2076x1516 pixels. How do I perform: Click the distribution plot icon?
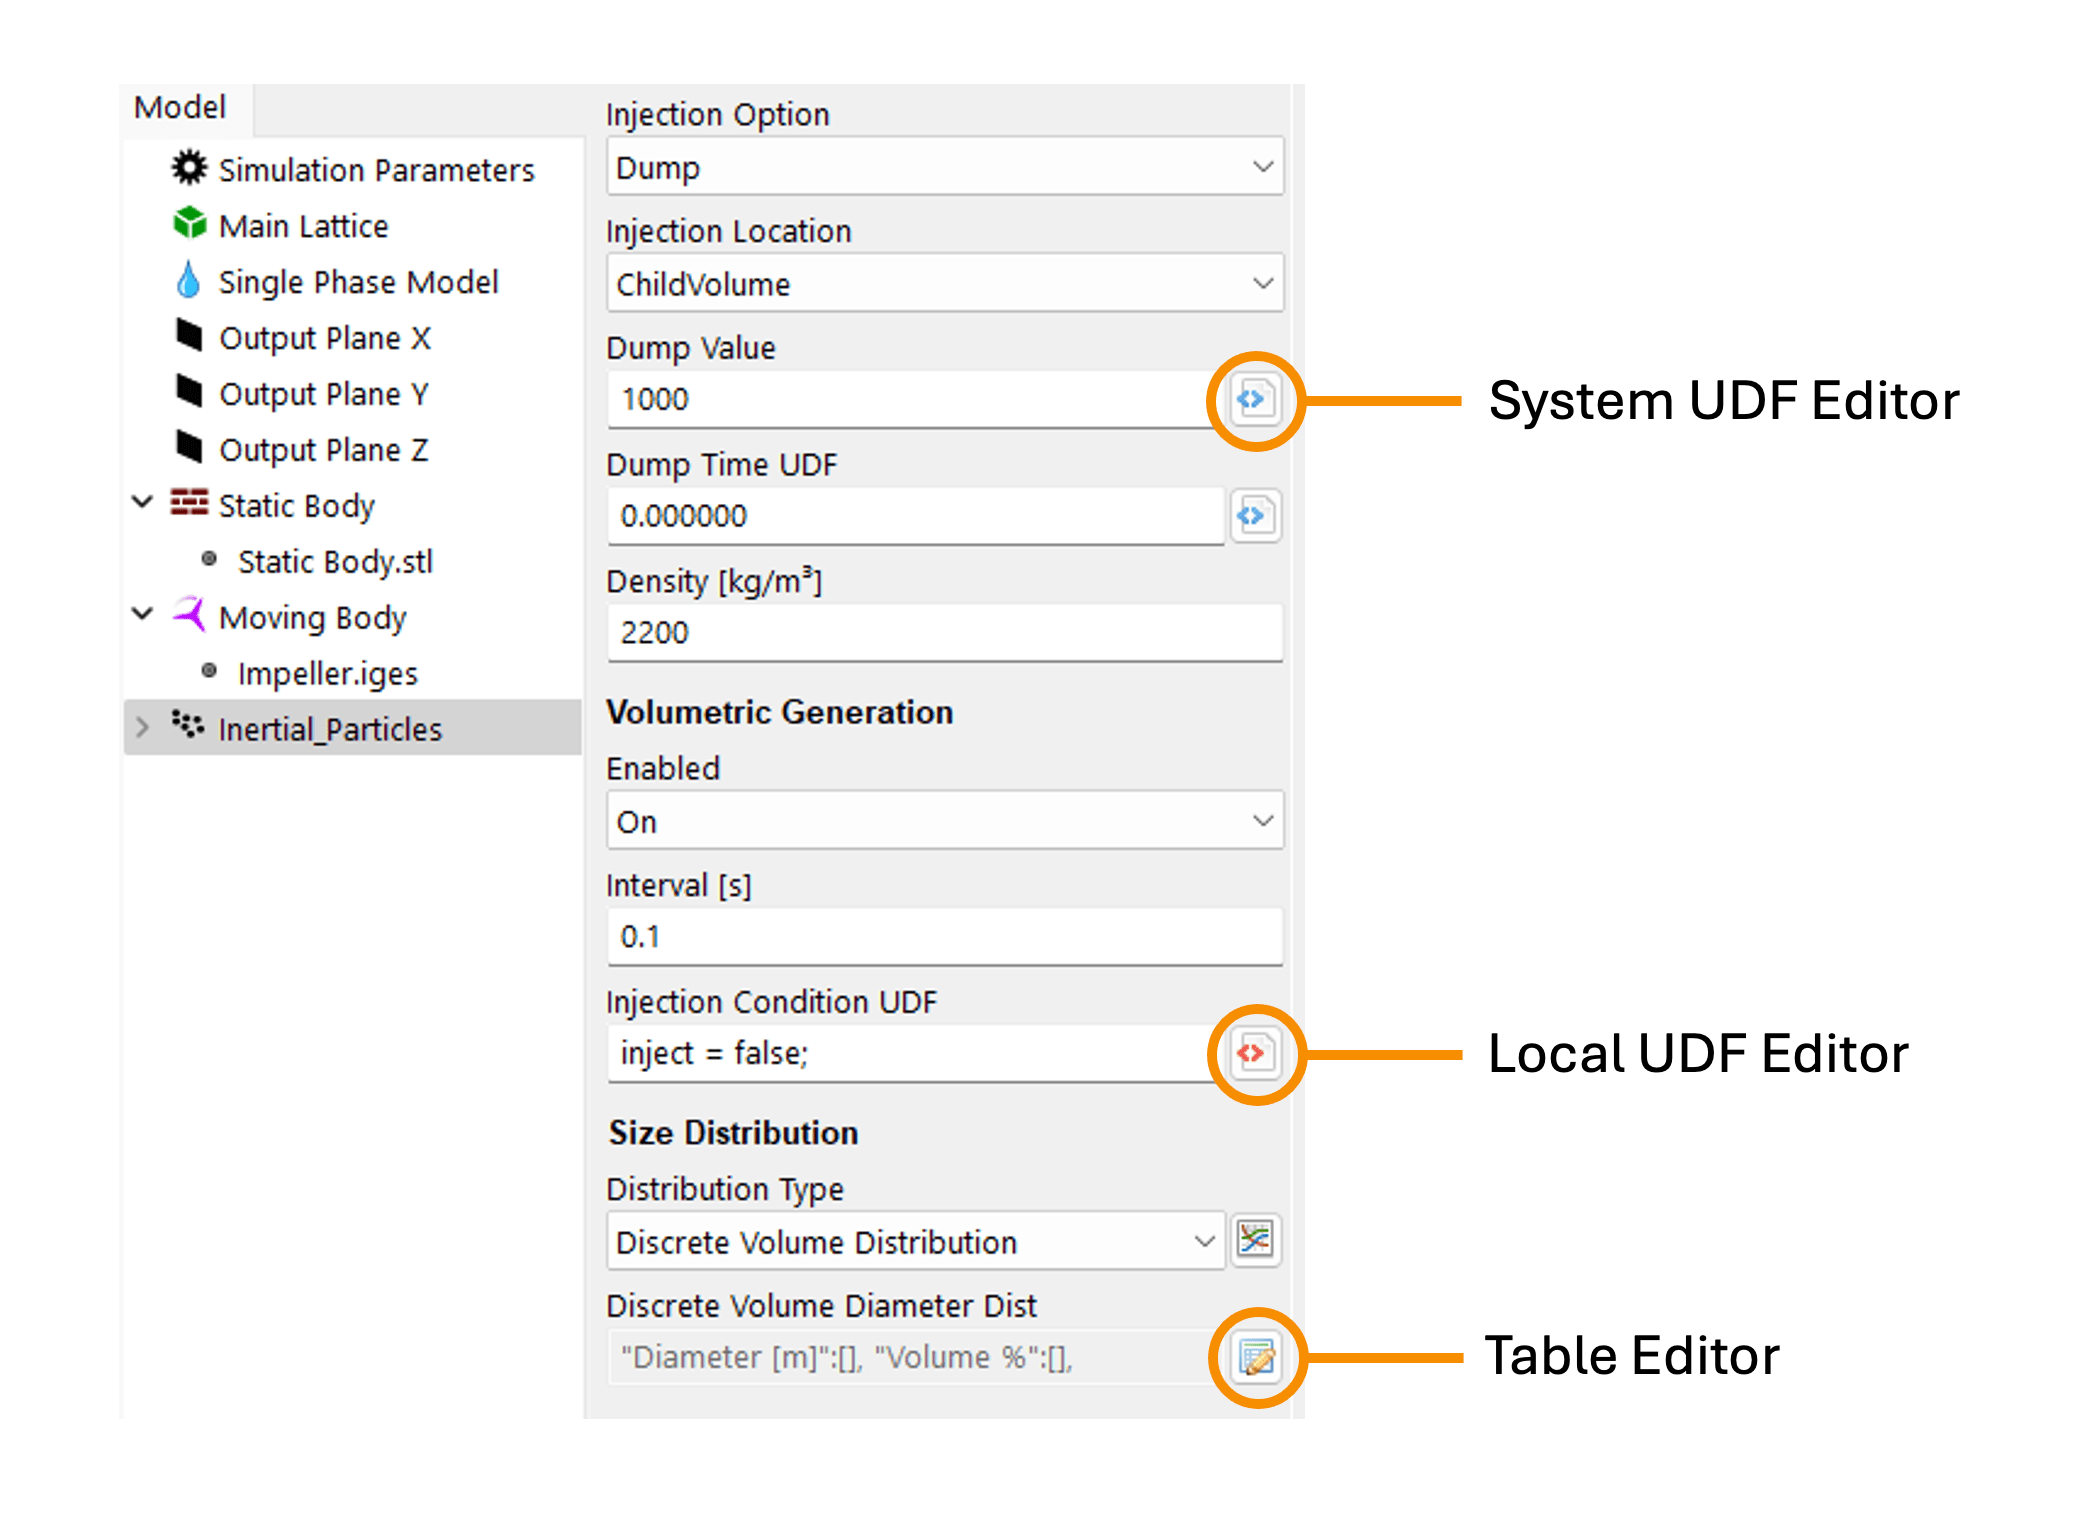tap(1255, 1240)
